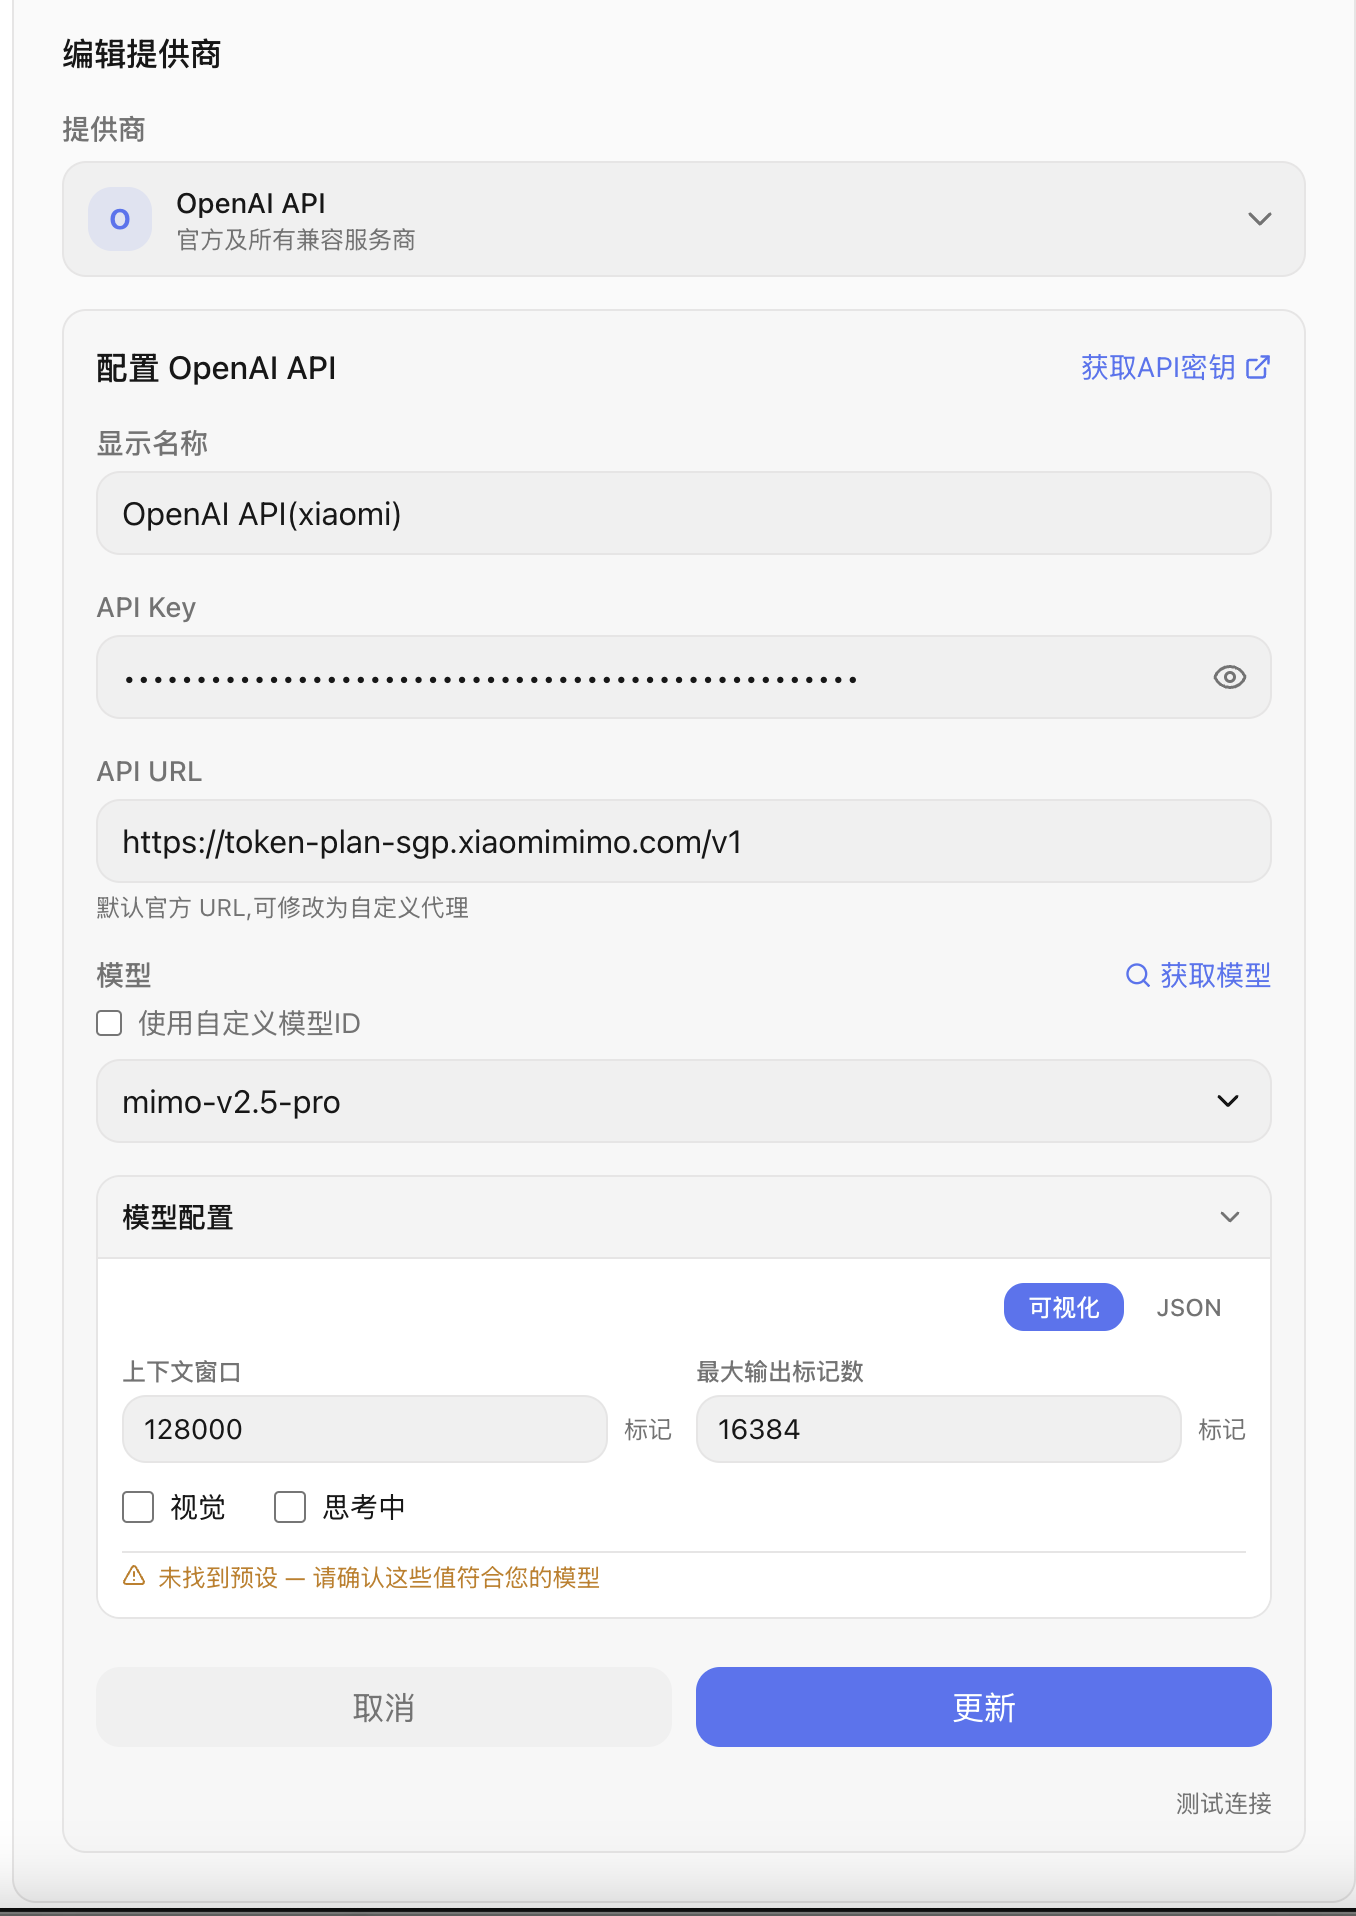Focus the 上下文窗口 field showing 128000

click(x=365, y=1429)
